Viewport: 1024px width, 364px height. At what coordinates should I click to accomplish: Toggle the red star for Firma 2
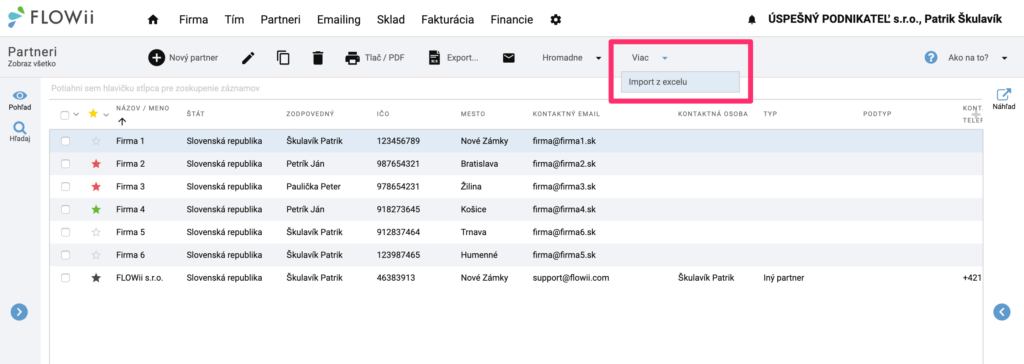click(x=97, y=163)
